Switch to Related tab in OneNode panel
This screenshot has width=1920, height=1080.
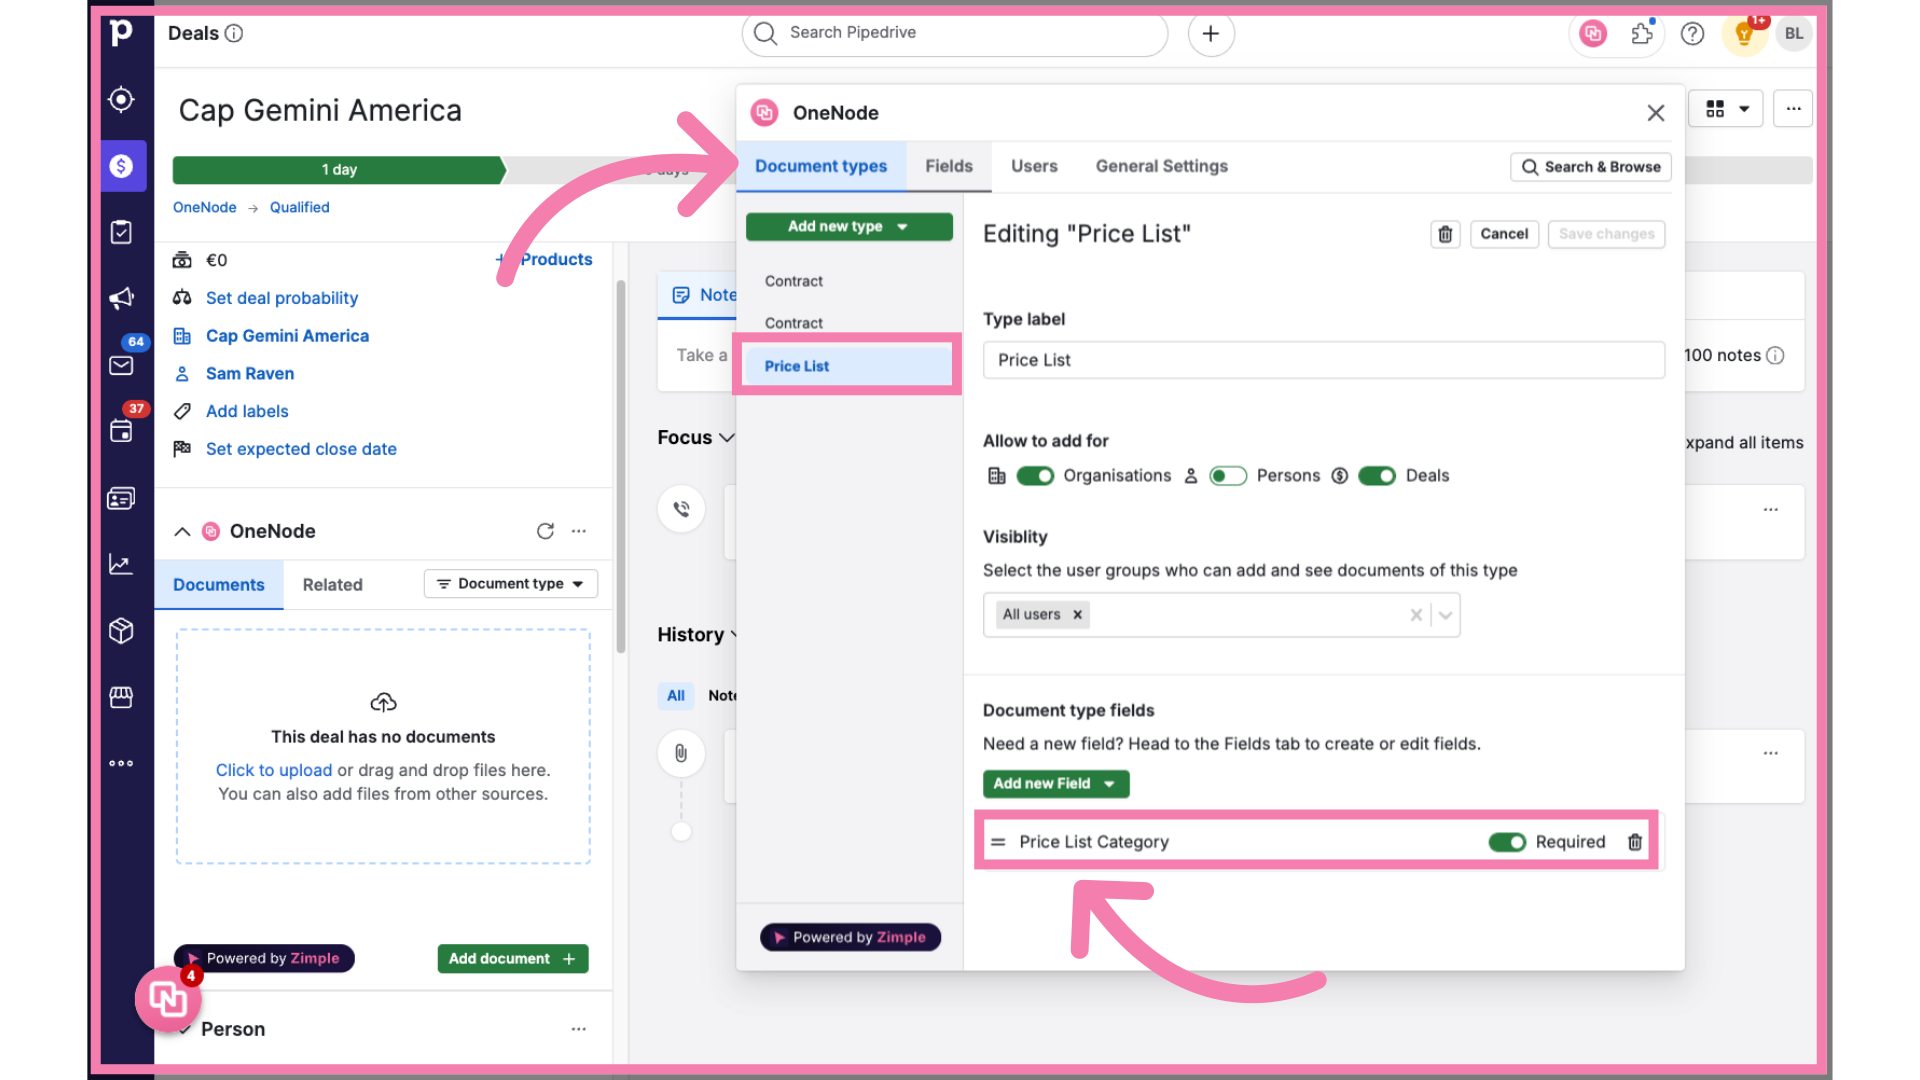tap(333, 585)
